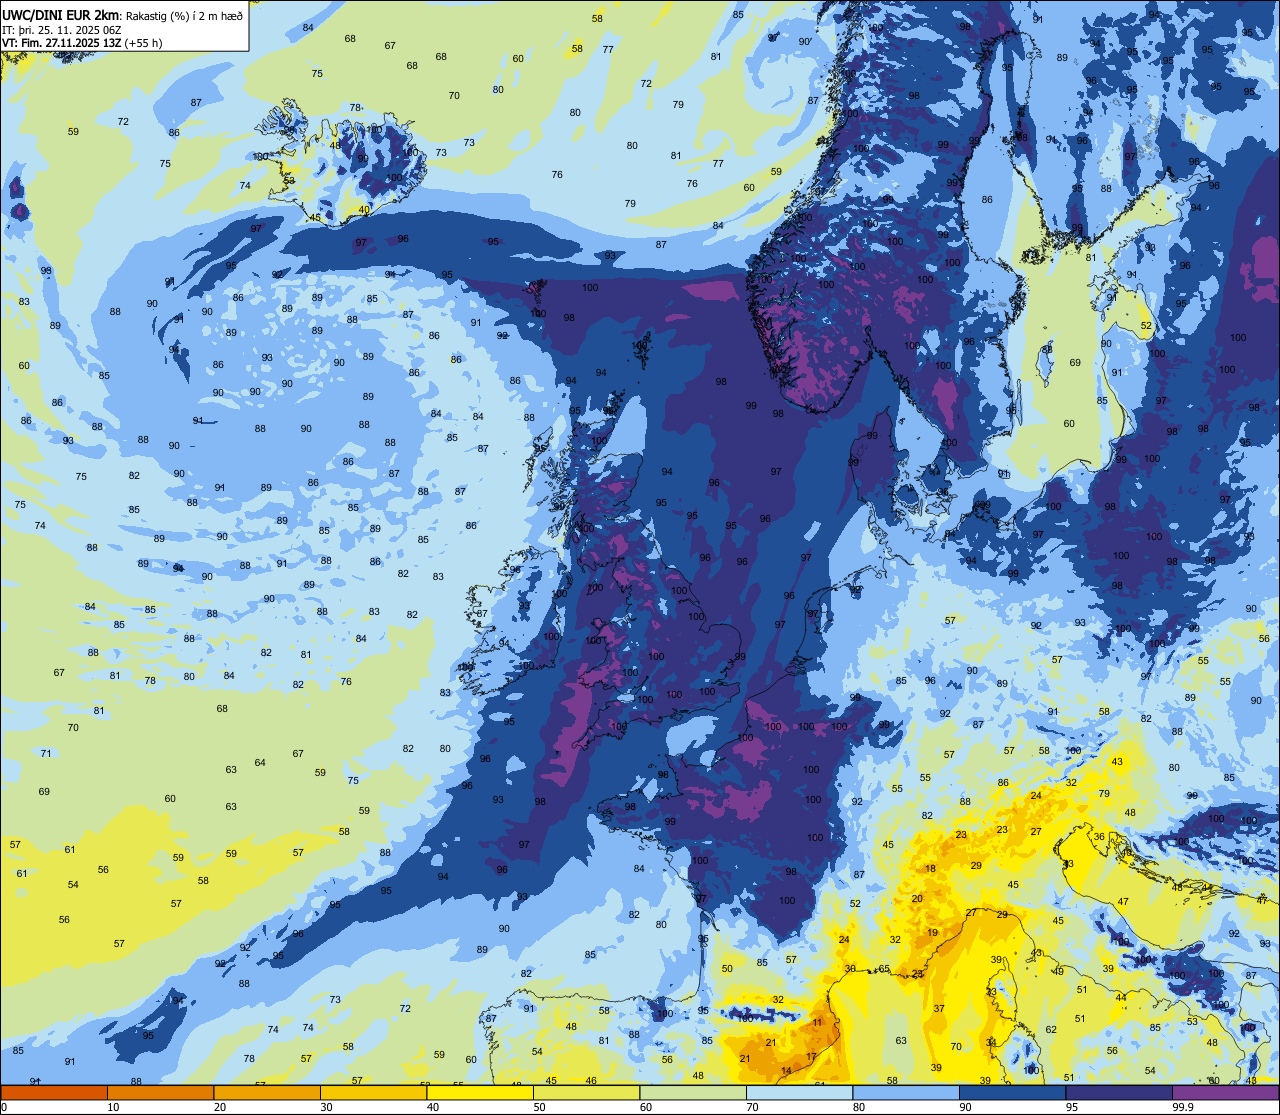The height and width of the screenshot is (1115, 1280).
Task: Click the 20–30 % legend color segment
Action: (267, 1093)
